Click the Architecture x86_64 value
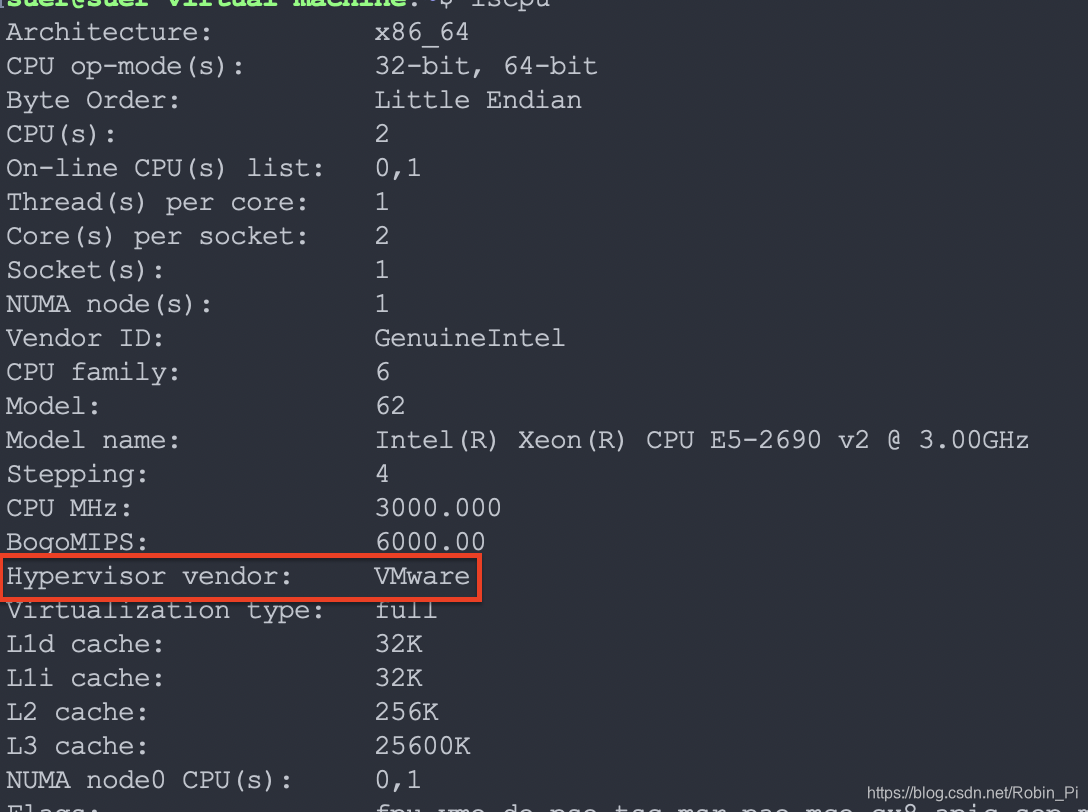Viewport: 1088px width, 812px height. coord(421,32)
